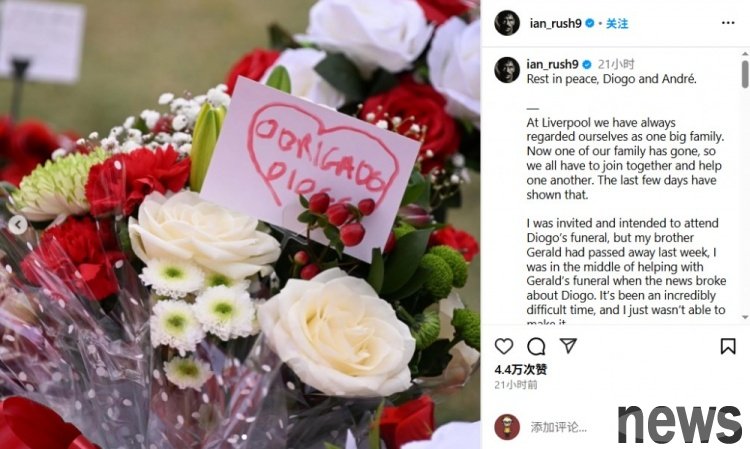The image size is (750, 449).
Task: Click the 21小时 timestamp beside caption username
Action: [616, 64]
